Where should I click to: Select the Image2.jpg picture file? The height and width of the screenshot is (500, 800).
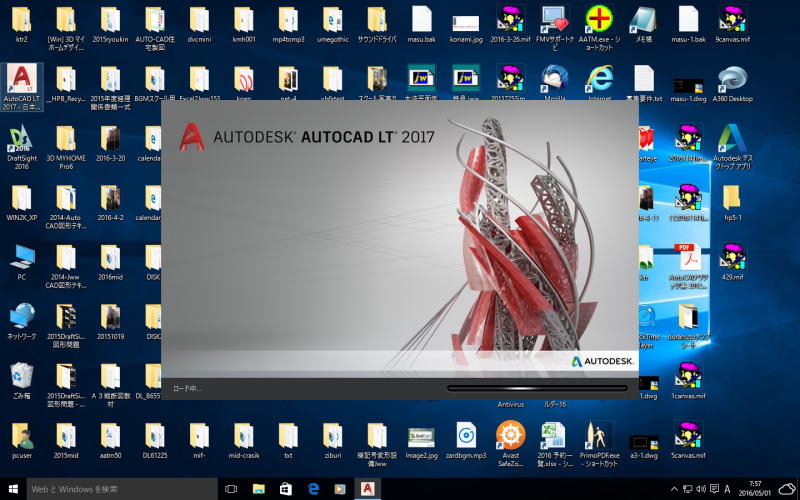click(421, 443)
